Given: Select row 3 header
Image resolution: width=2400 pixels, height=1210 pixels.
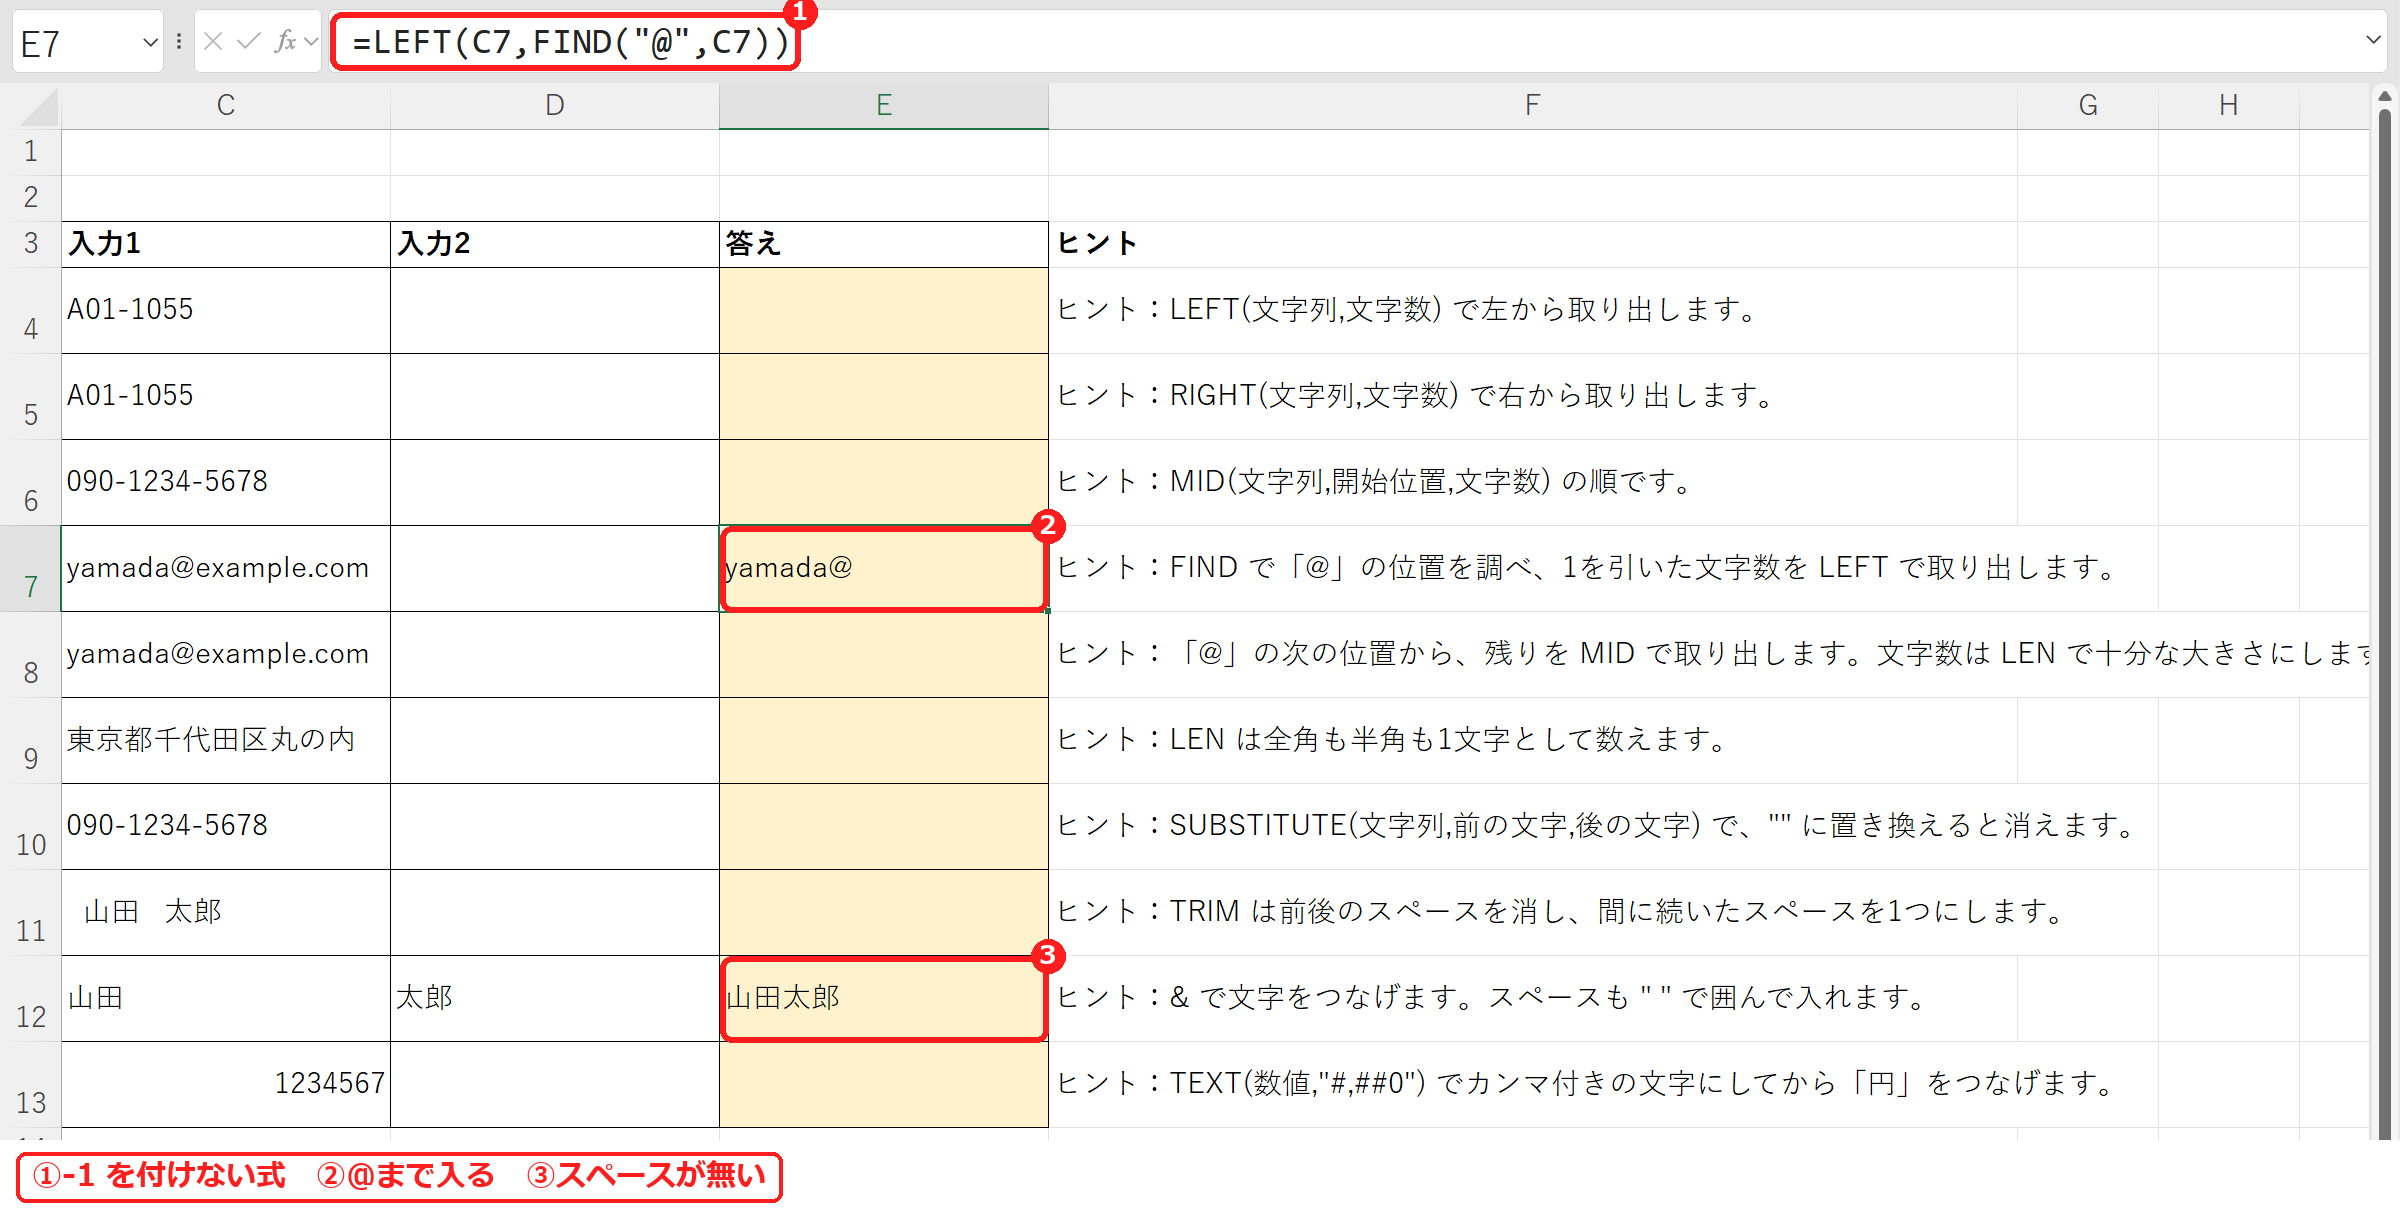Looking at the screenshot, I should (31, 244).
